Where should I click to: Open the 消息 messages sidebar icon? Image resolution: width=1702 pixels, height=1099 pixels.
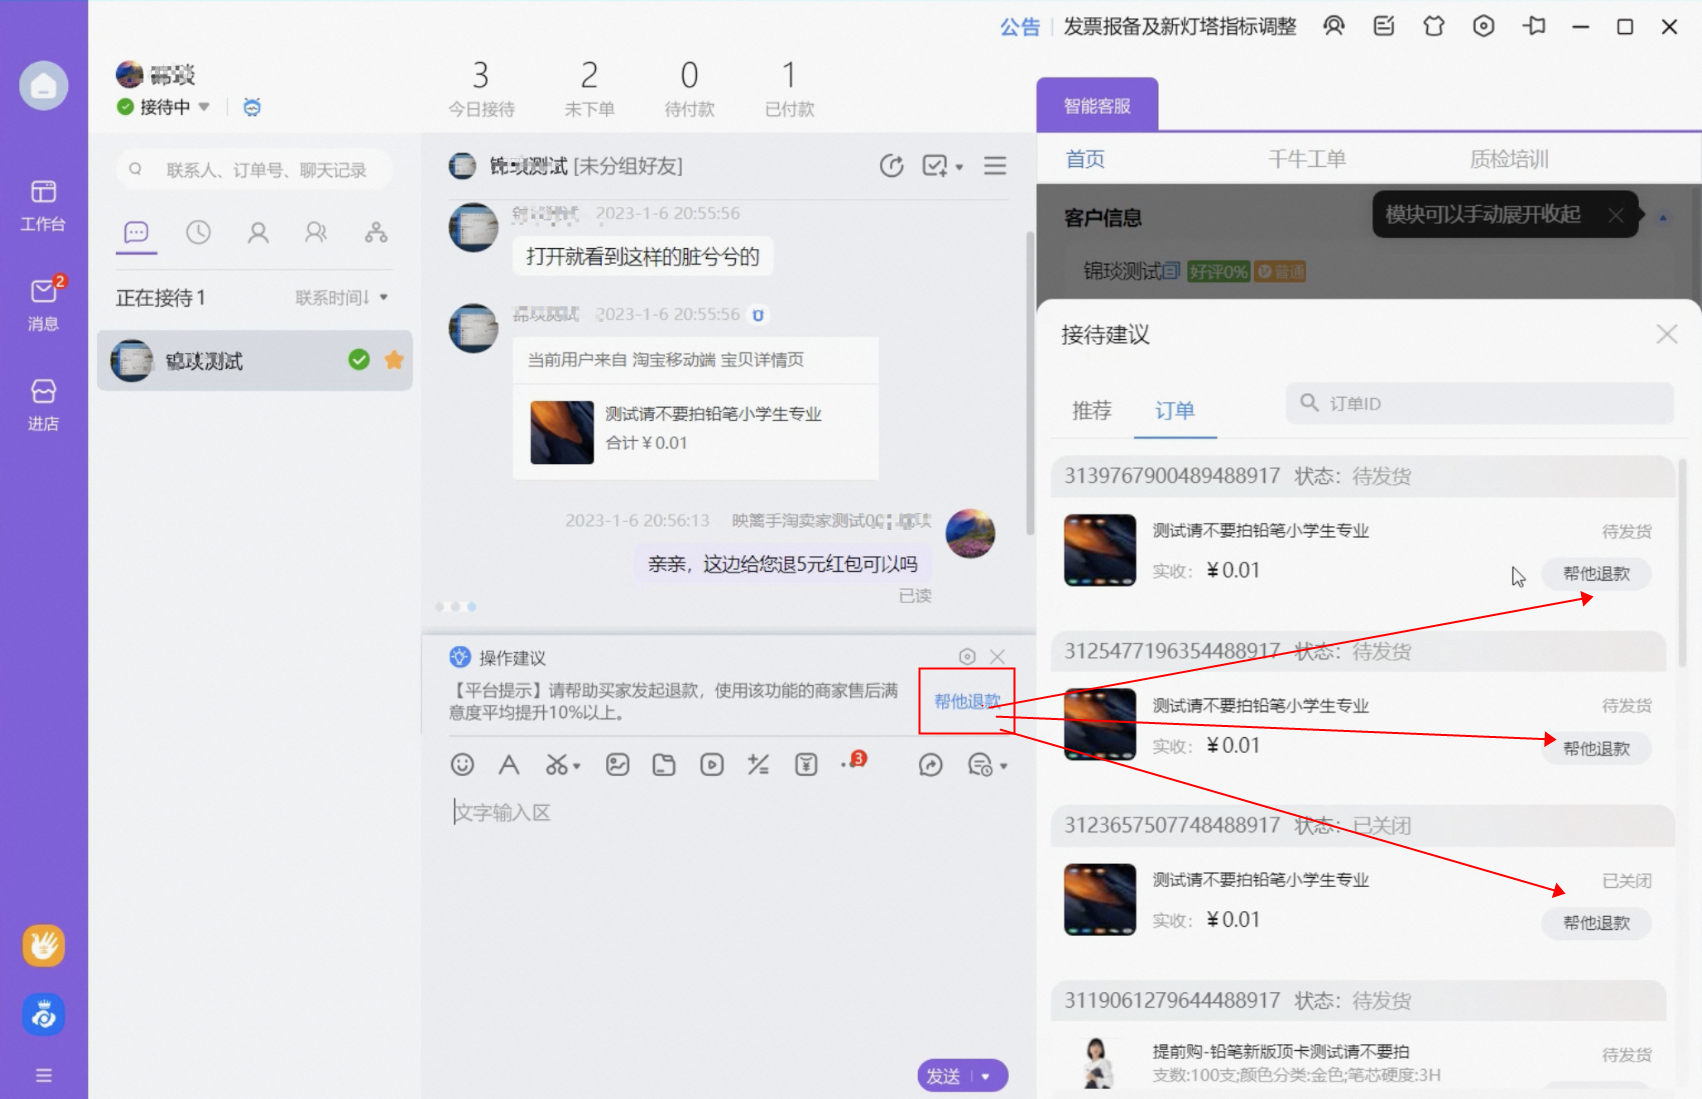tap(43, 304)
